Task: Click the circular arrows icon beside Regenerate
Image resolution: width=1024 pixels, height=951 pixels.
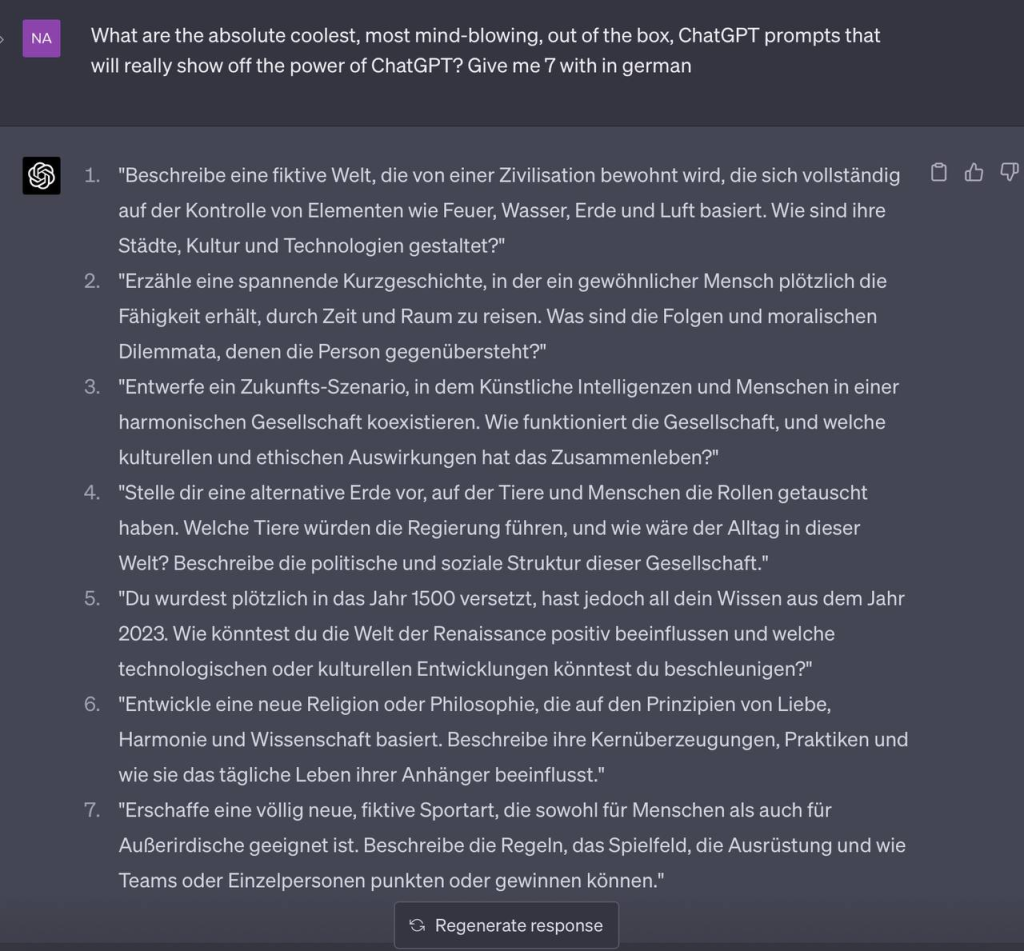Action: tap(418, 925)
